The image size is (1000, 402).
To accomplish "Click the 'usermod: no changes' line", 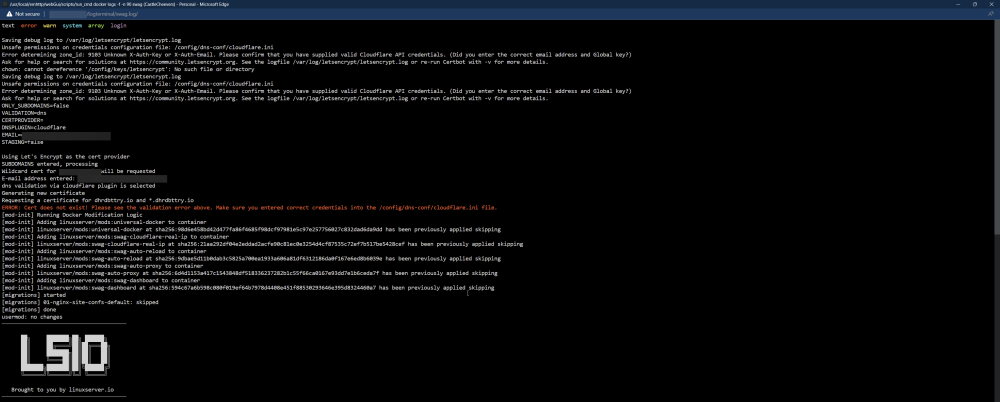I will click(32, 317).
